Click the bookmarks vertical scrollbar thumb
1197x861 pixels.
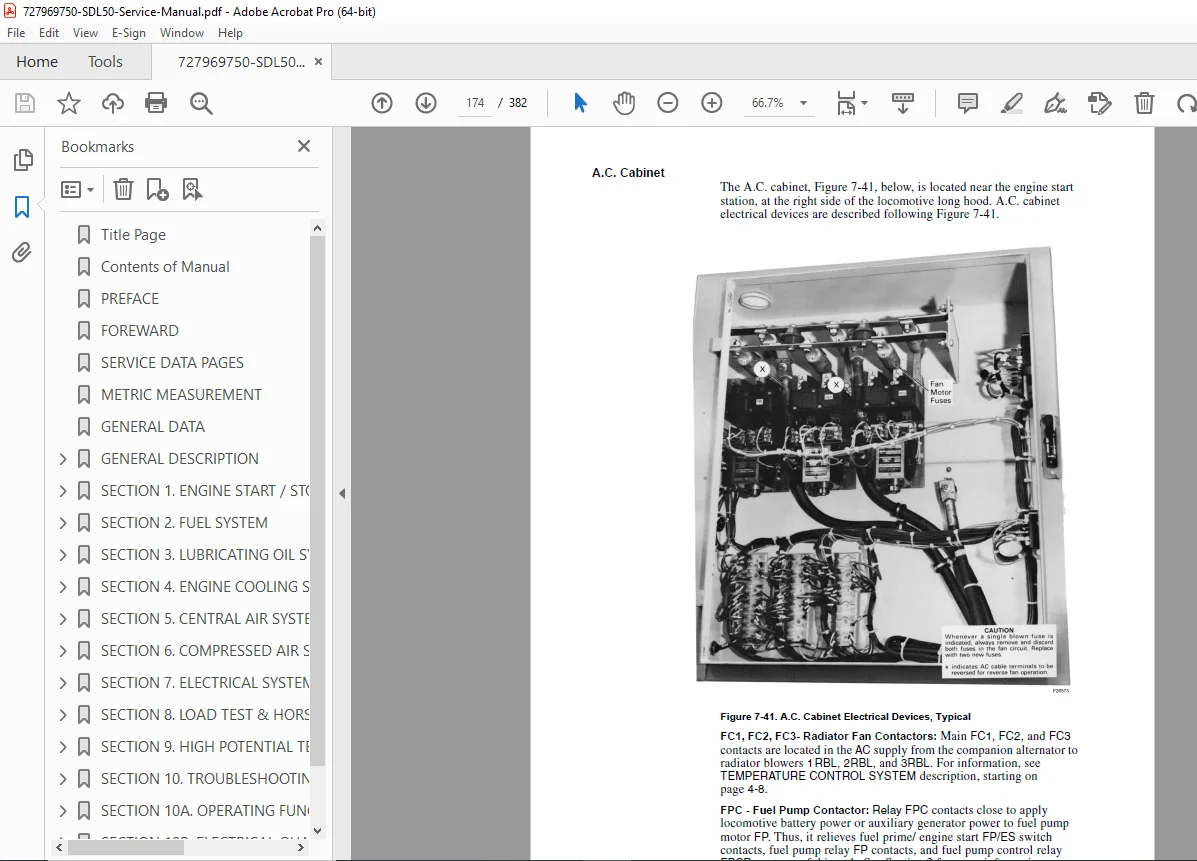pos(318,500)
